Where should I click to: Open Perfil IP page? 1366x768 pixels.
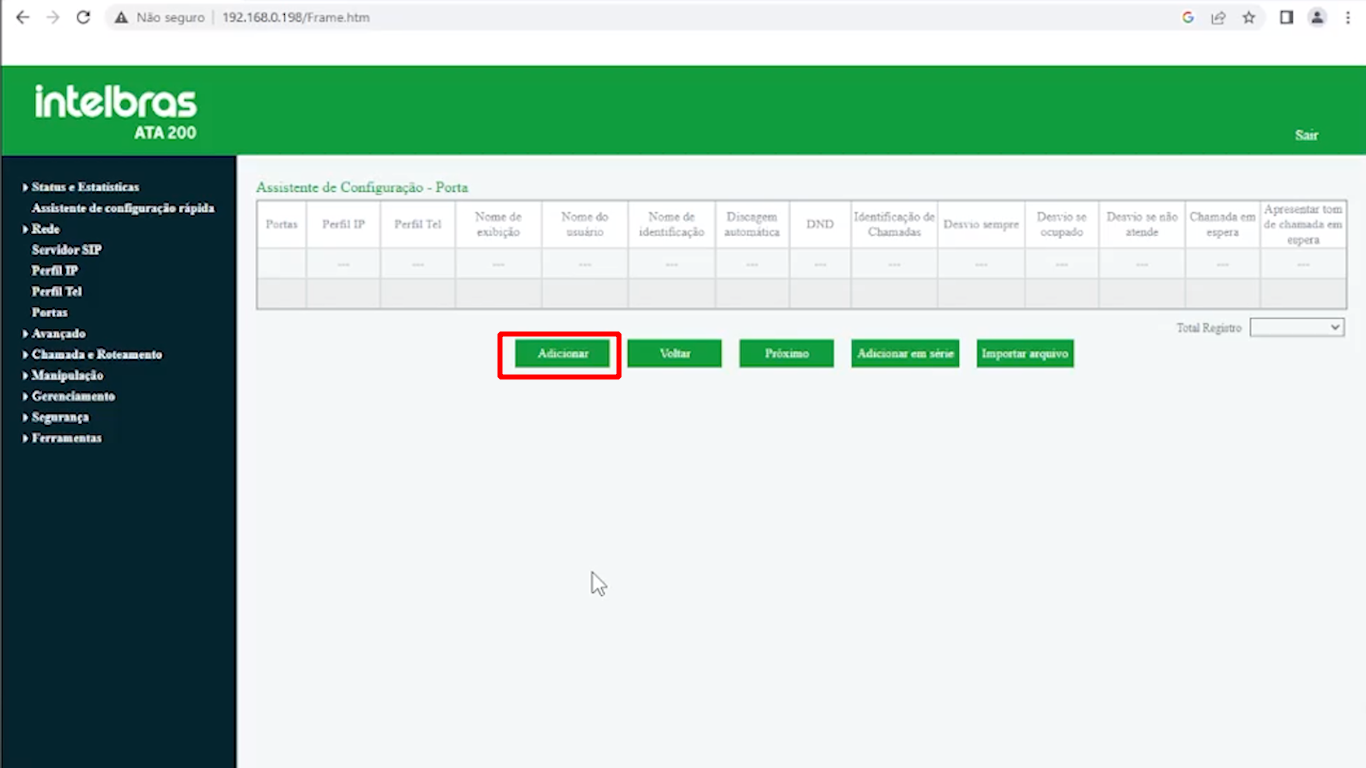click(x=55, y=271)
